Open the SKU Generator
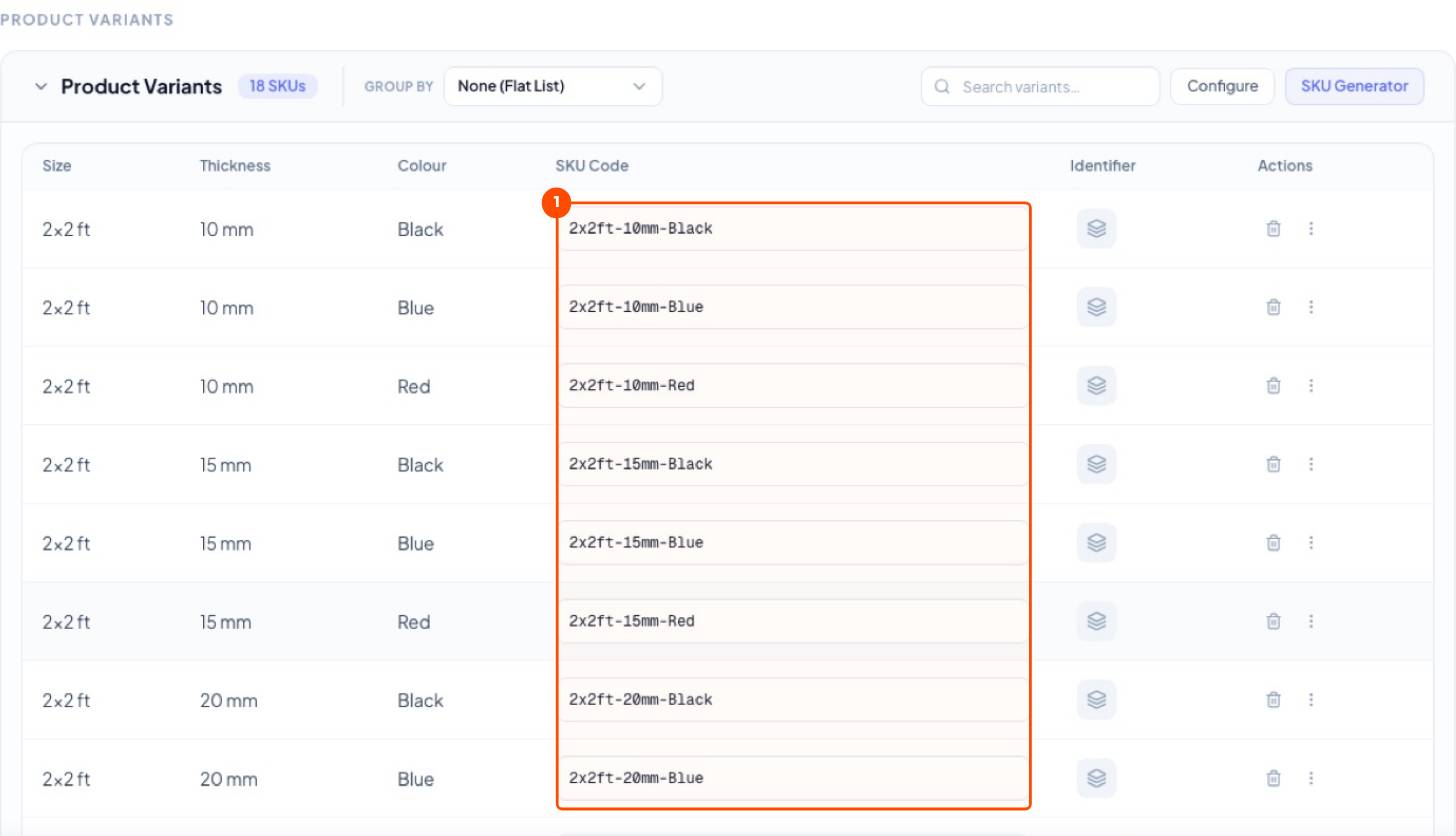Screen dimensions: 1456x836 pyautogui.click(x=1354, y=86)
